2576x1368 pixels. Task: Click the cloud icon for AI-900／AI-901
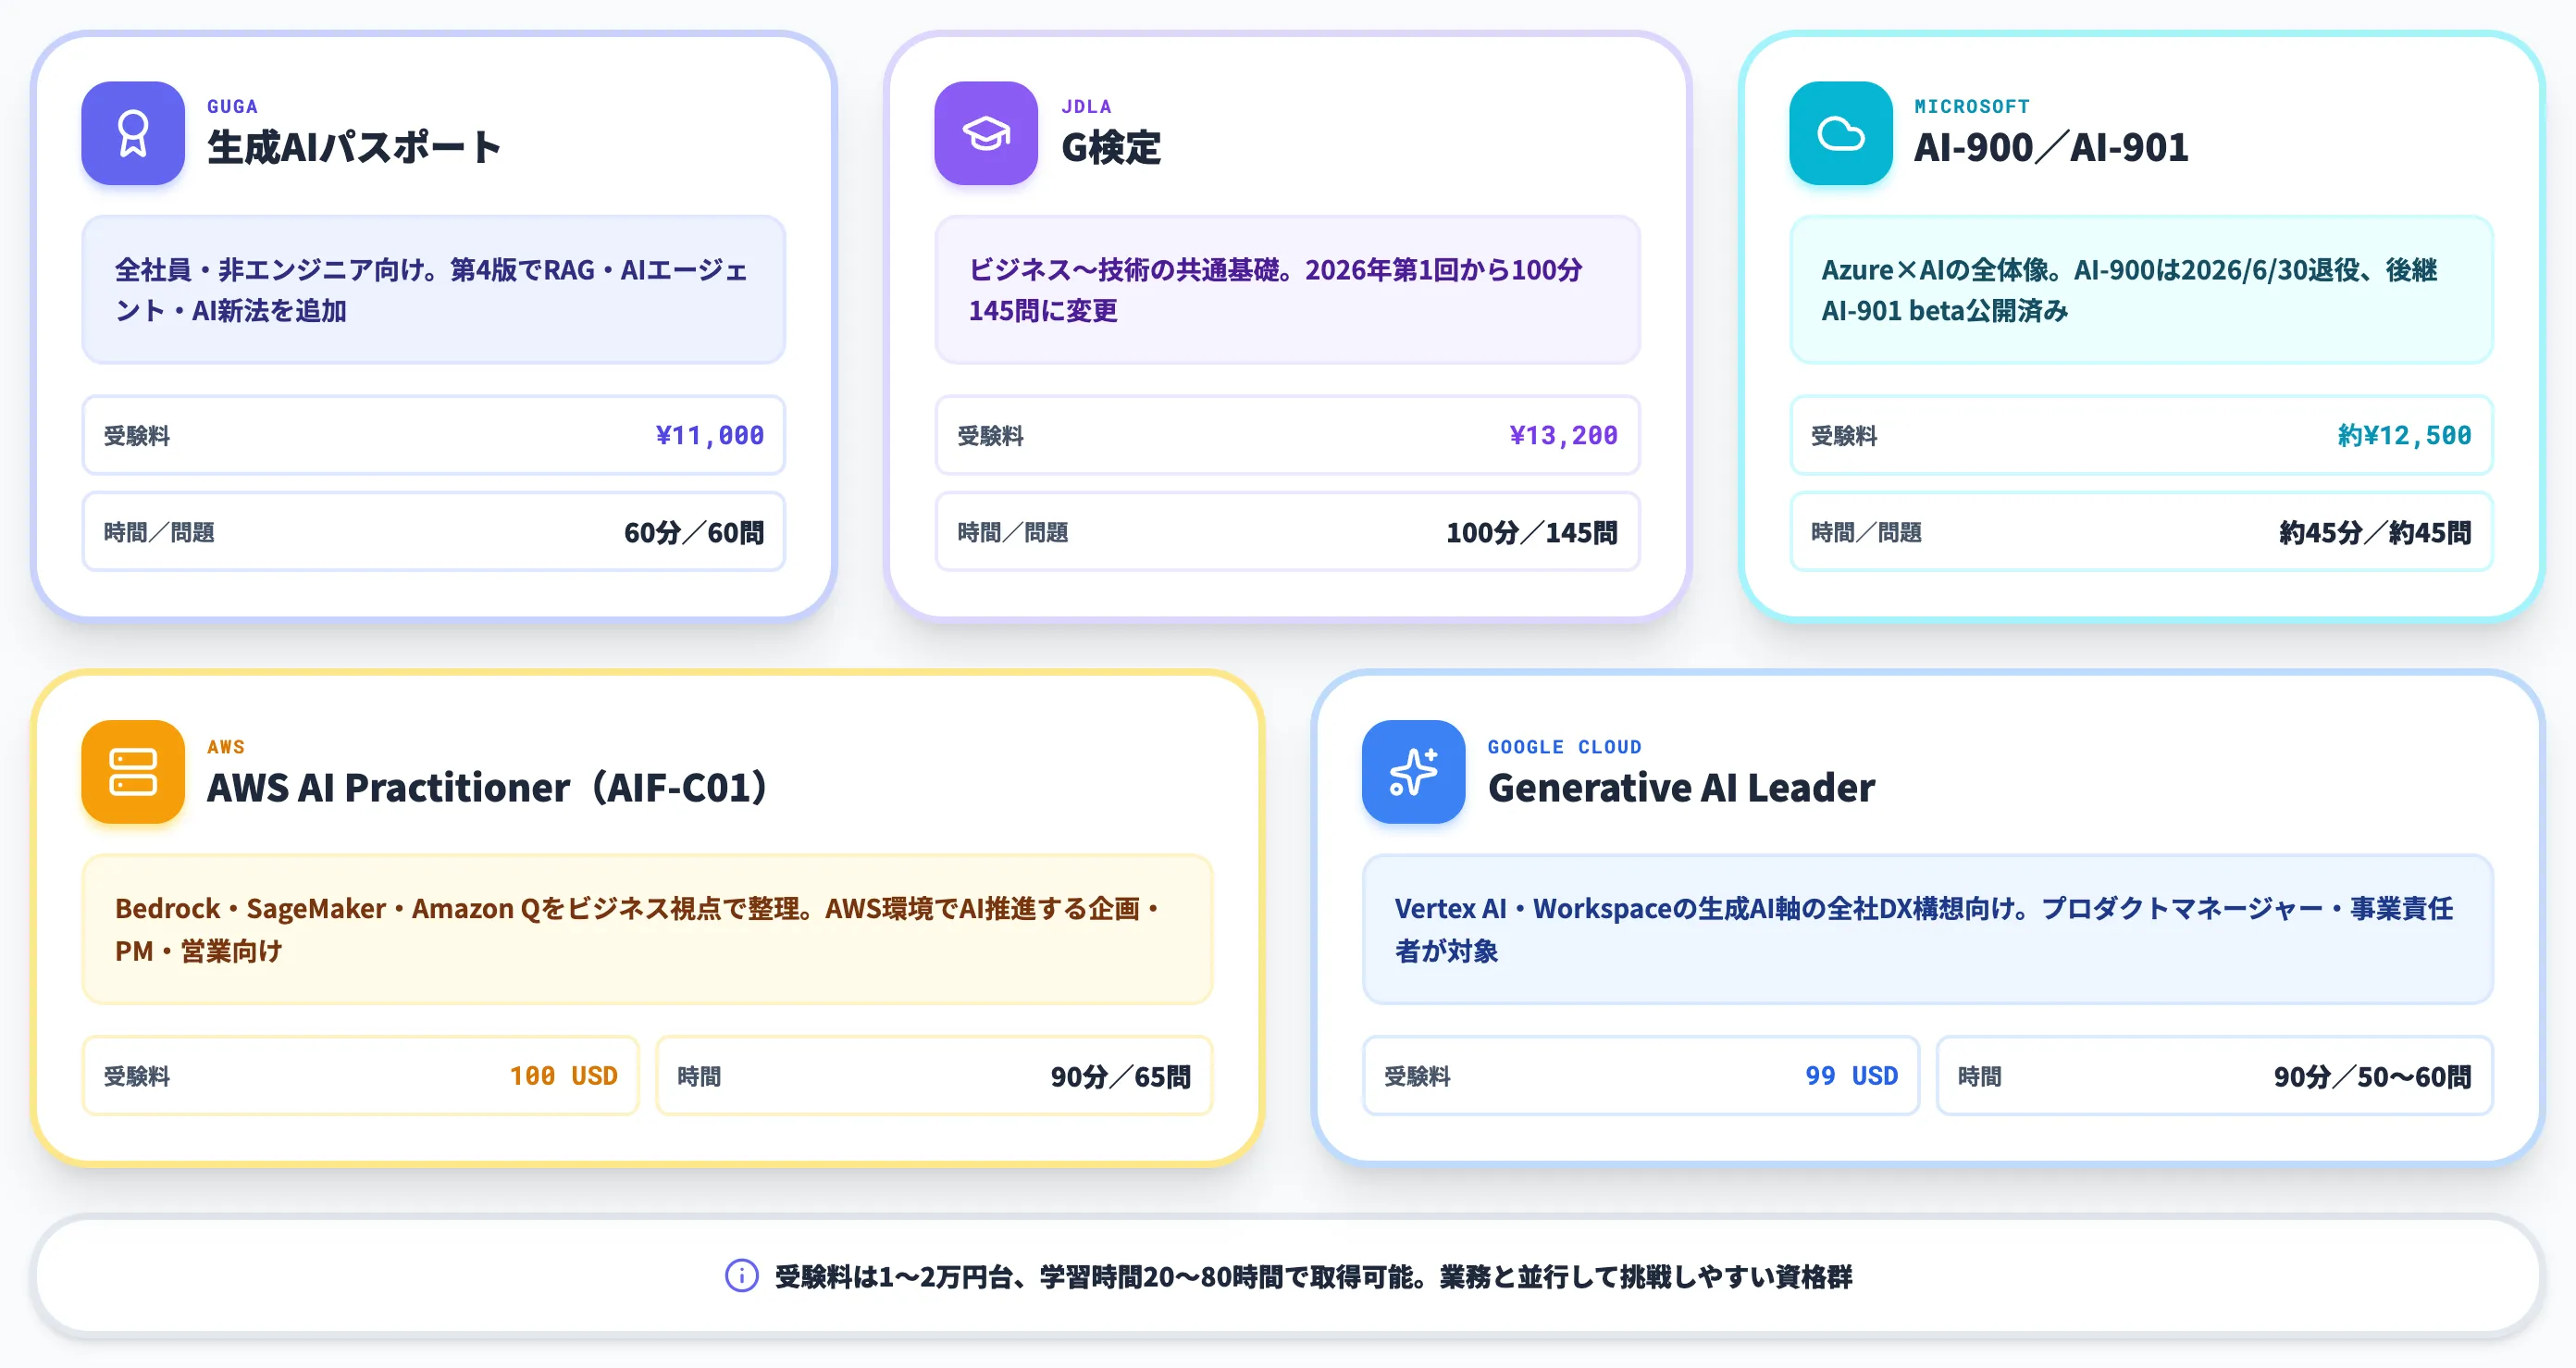coord(1841,133)
